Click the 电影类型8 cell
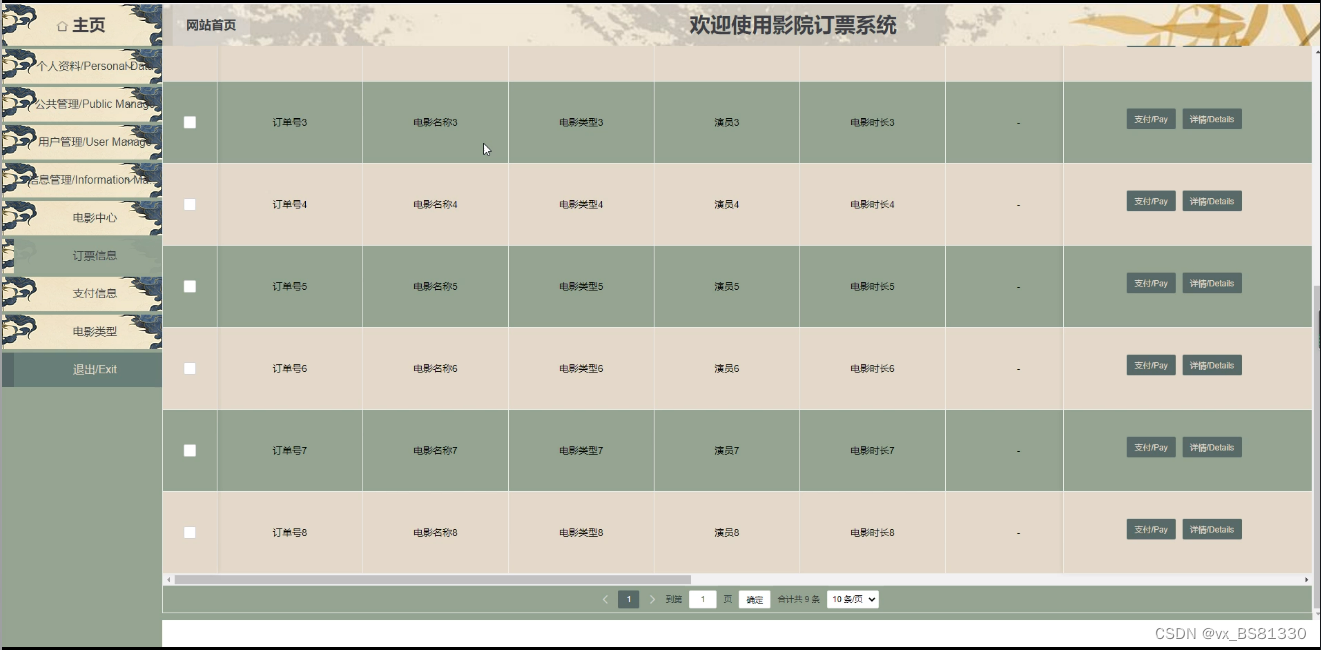The image size is (1321, 650). pyautogui.click(x=581, y=532)
